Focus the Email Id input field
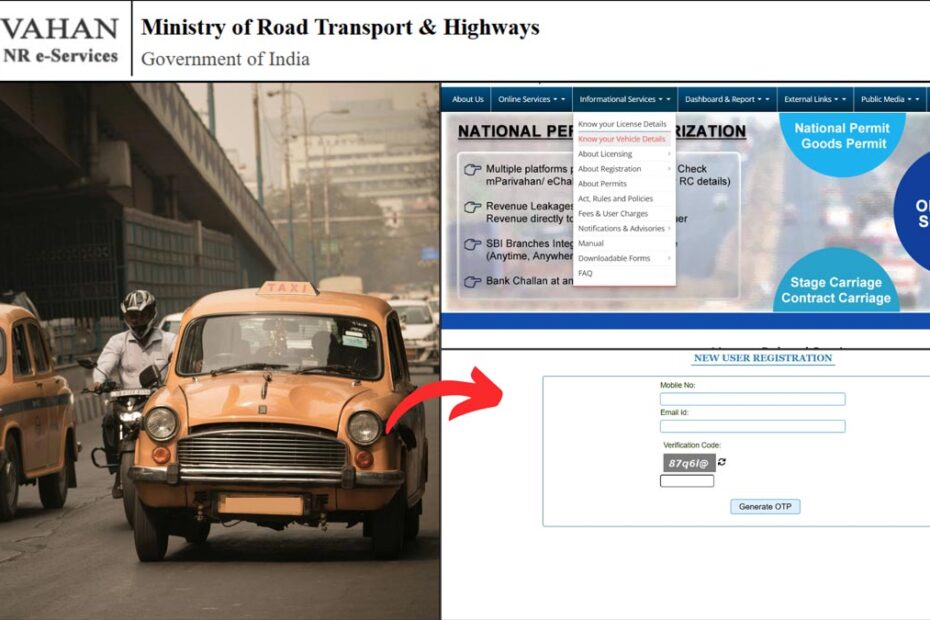The width and height of the screenshot is (930, 620). coord(752,426)
